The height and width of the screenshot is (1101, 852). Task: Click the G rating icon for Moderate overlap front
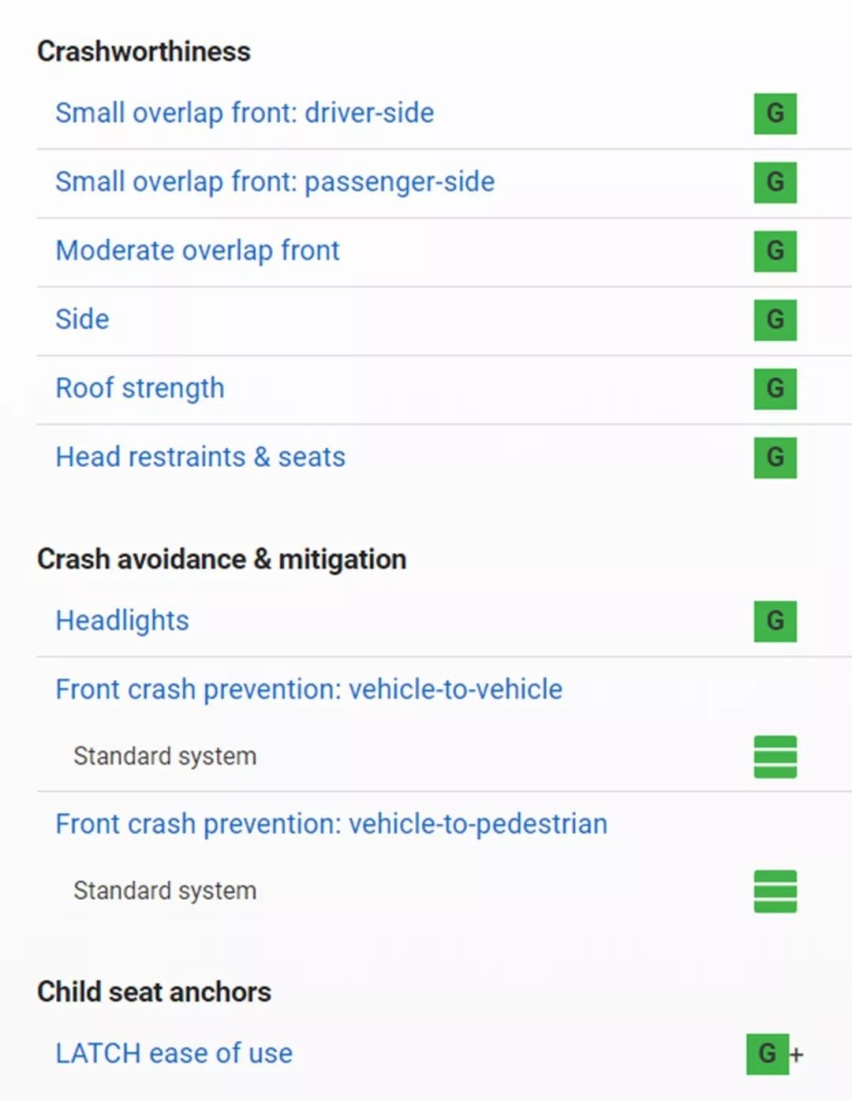pyautogui.click(x=775, y=251)
